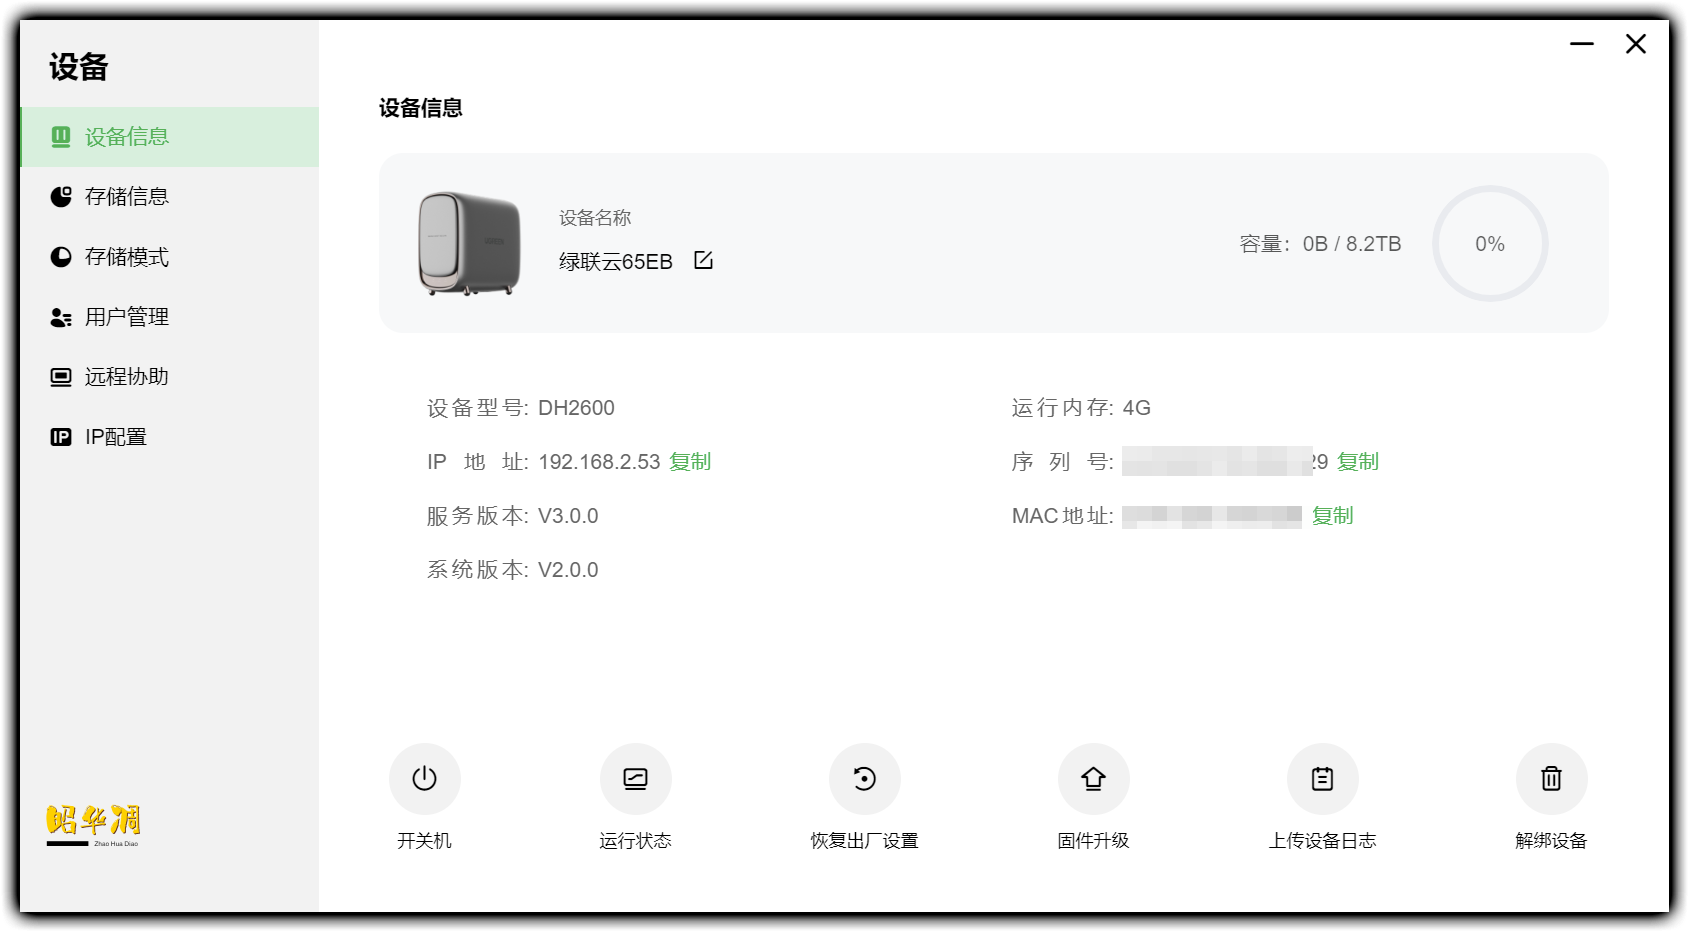Image resolution: width=1689 pixels, height=932 pixels.
Task: Click the 上传设备日志 upload icon
Action: pos(1322,778)
